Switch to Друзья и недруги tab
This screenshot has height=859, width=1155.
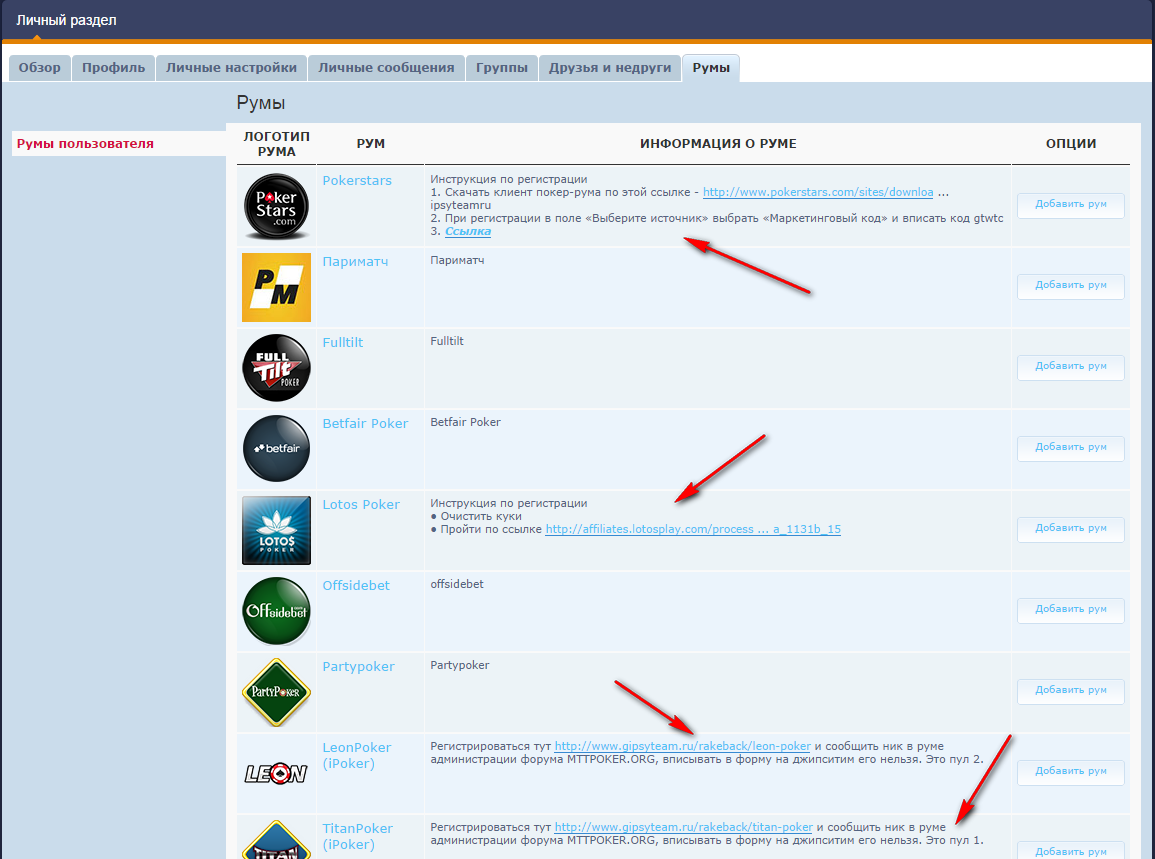(x=610, y=68)
